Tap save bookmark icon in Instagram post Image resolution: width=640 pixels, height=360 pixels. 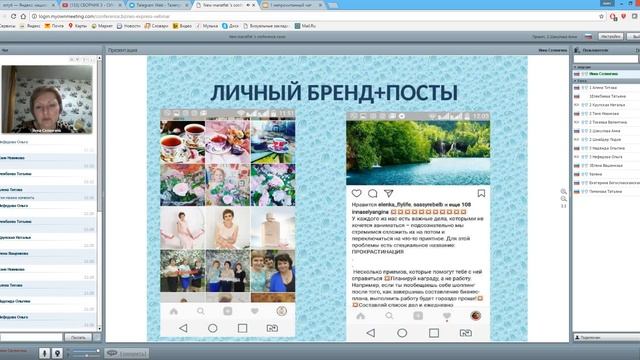[481, 193]
